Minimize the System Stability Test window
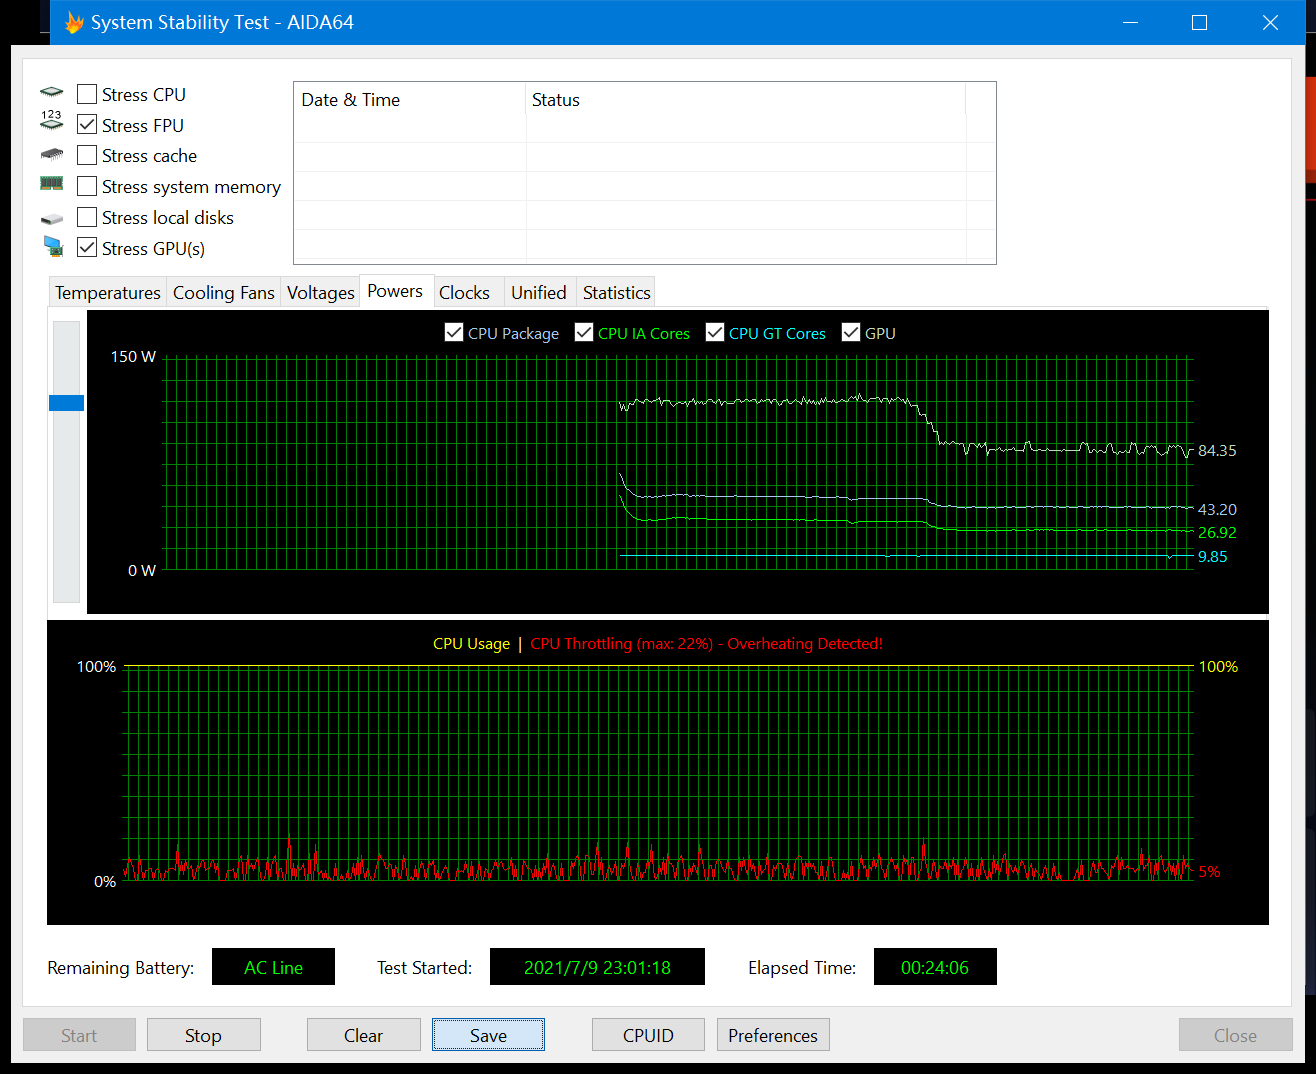This screenshot has height=1074, width=1316. [1131, 22]
